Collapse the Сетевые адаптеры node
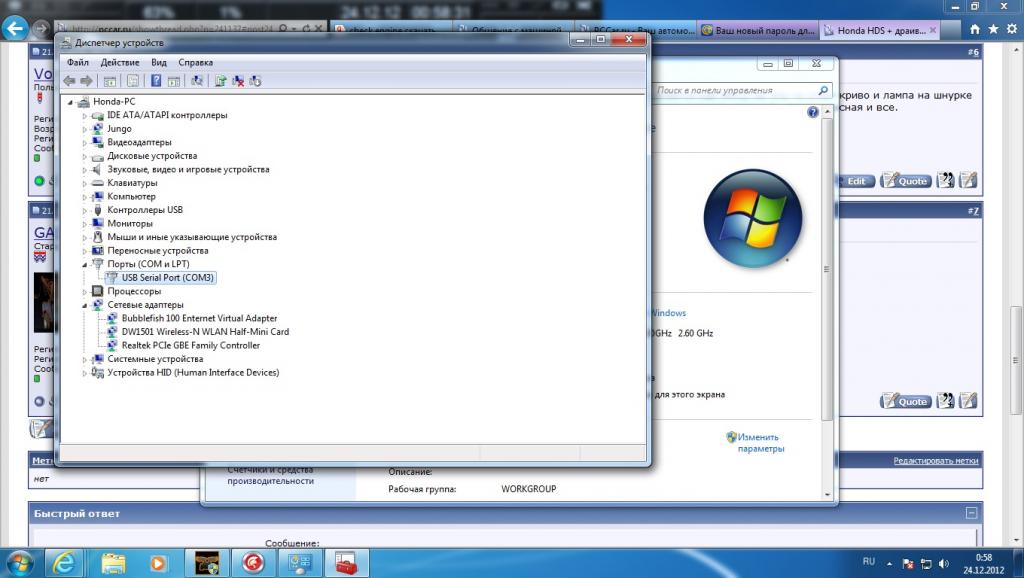Viewport: 1024px width, 578px height. point(85,305)
